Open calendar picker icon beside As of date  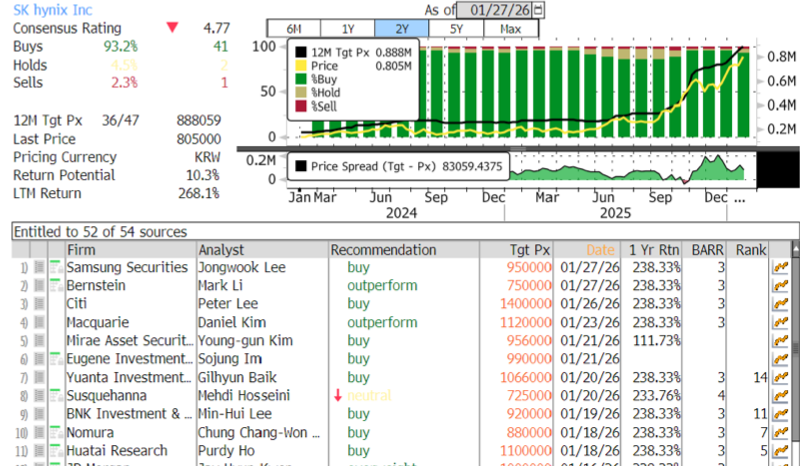point(541,10)
